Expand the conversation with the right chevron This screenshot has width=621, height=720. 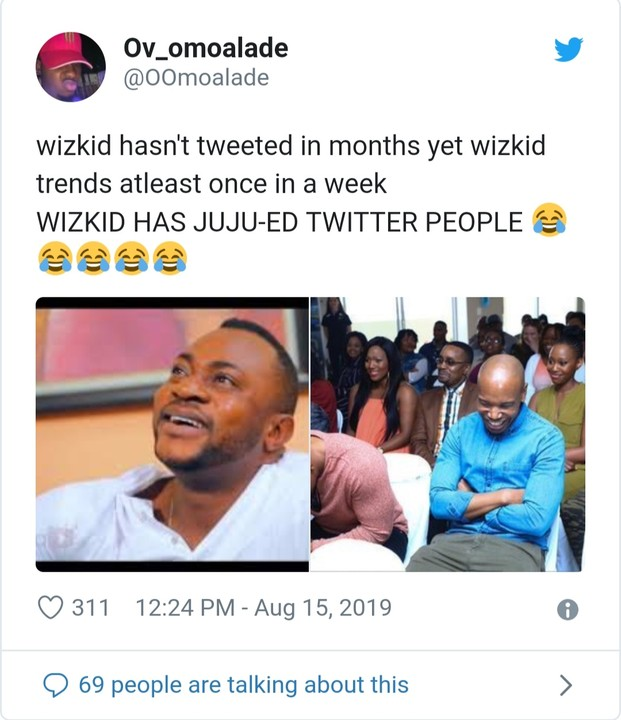pyautogui.click(x=566, y=685)
